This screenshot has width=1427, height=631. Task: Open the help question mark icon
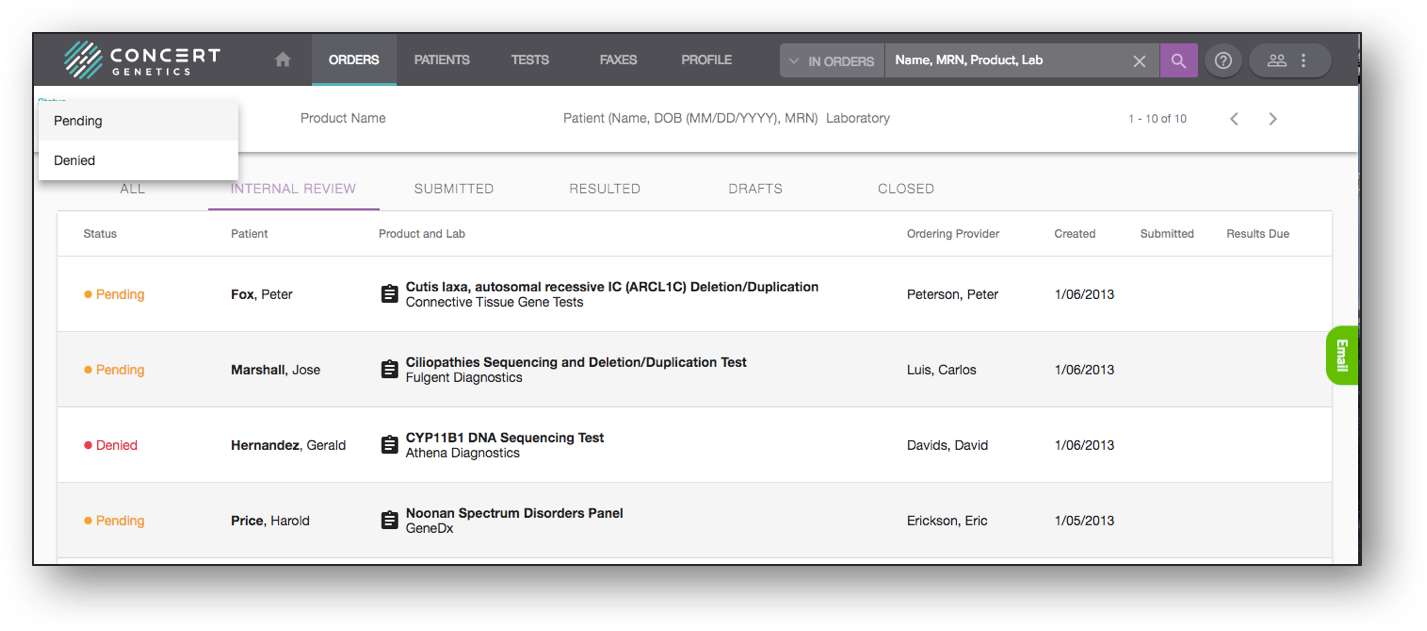point(1222,60)
